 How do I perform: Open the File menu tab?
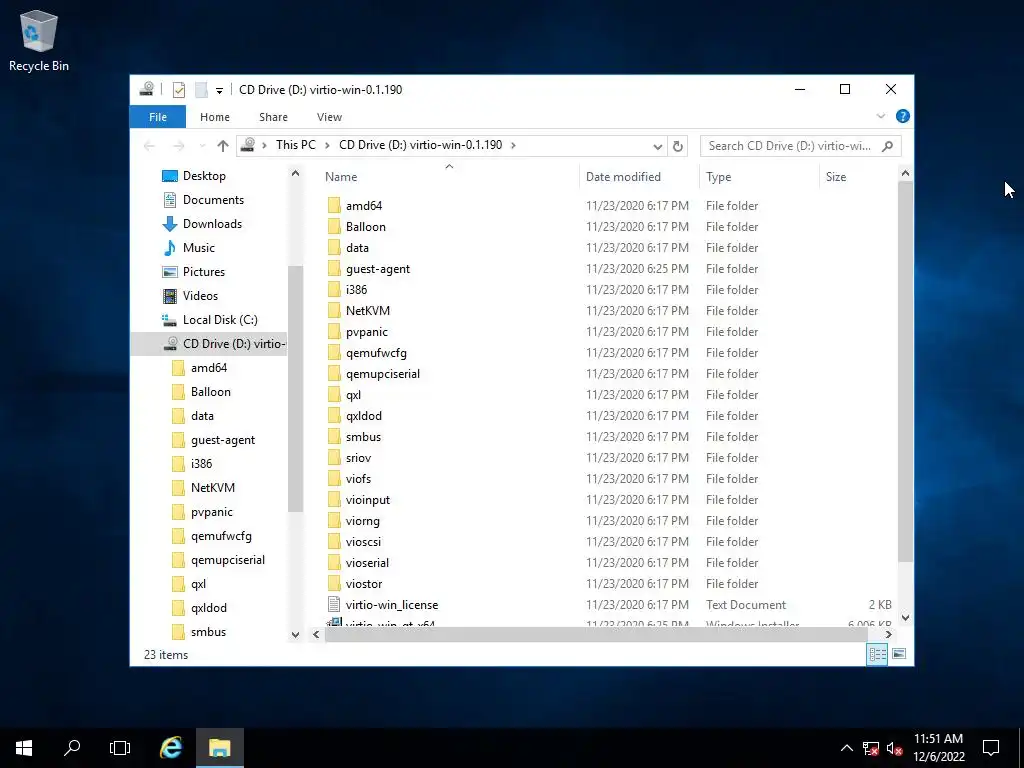pyautogui.click(x=158, y=117)
